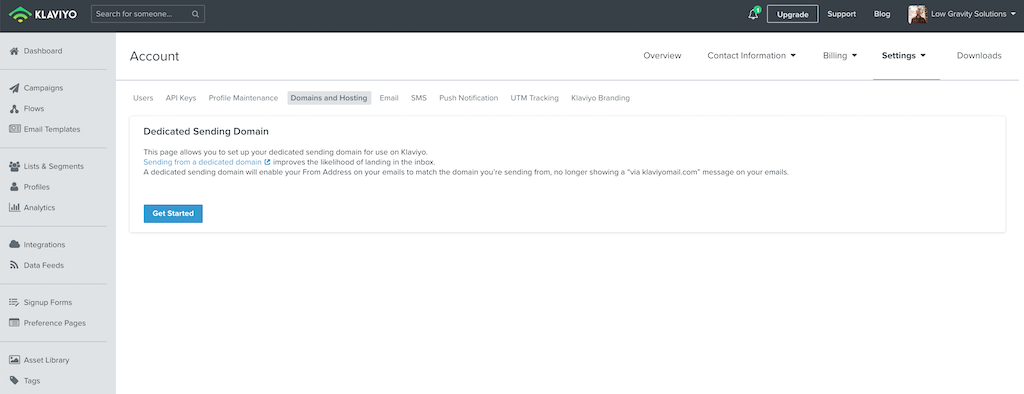Open the Settings dropdown
The image size is (1024, 394).
pos(904,56)
